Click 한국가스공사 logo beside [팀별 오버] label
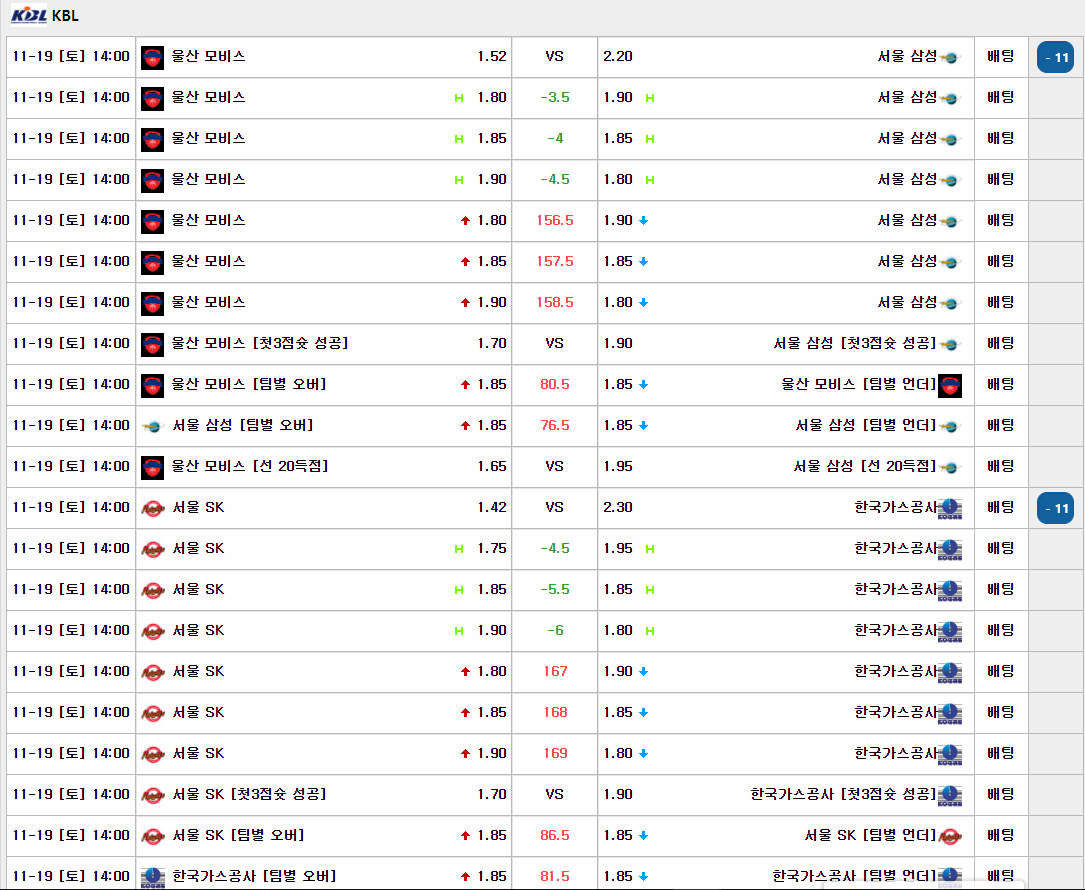 pyautogui.click(x=152, y=876)
